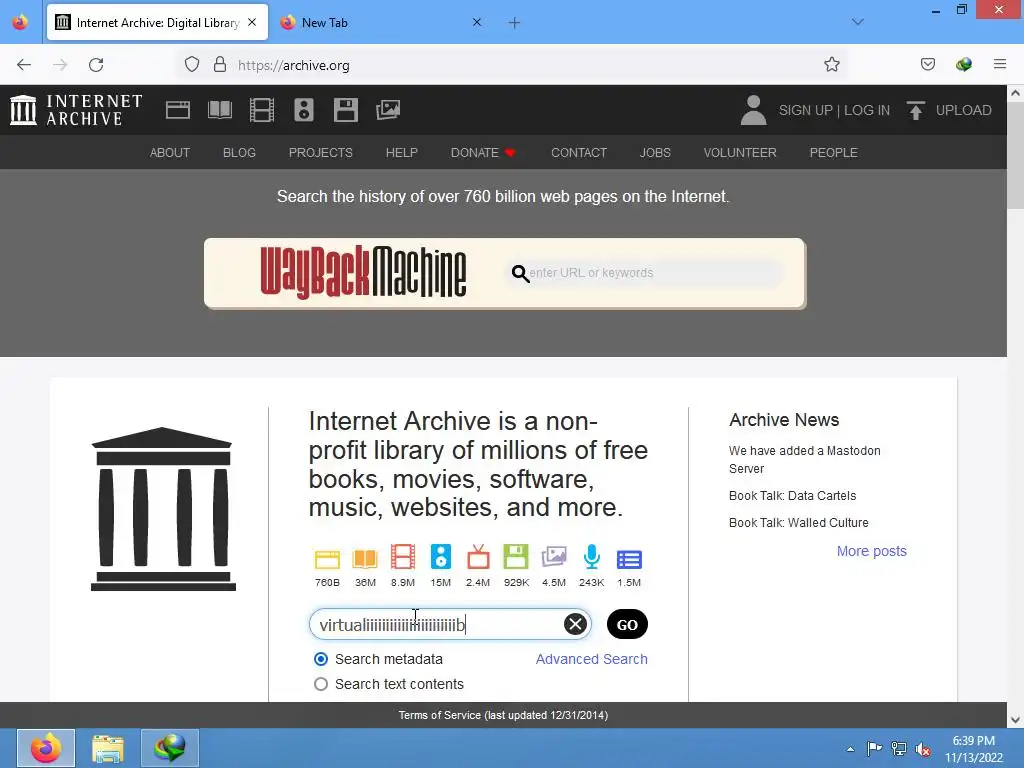1024x768 pixels.
Task: Open the ABOUT menu item
Action: click(x=170, y=152)
